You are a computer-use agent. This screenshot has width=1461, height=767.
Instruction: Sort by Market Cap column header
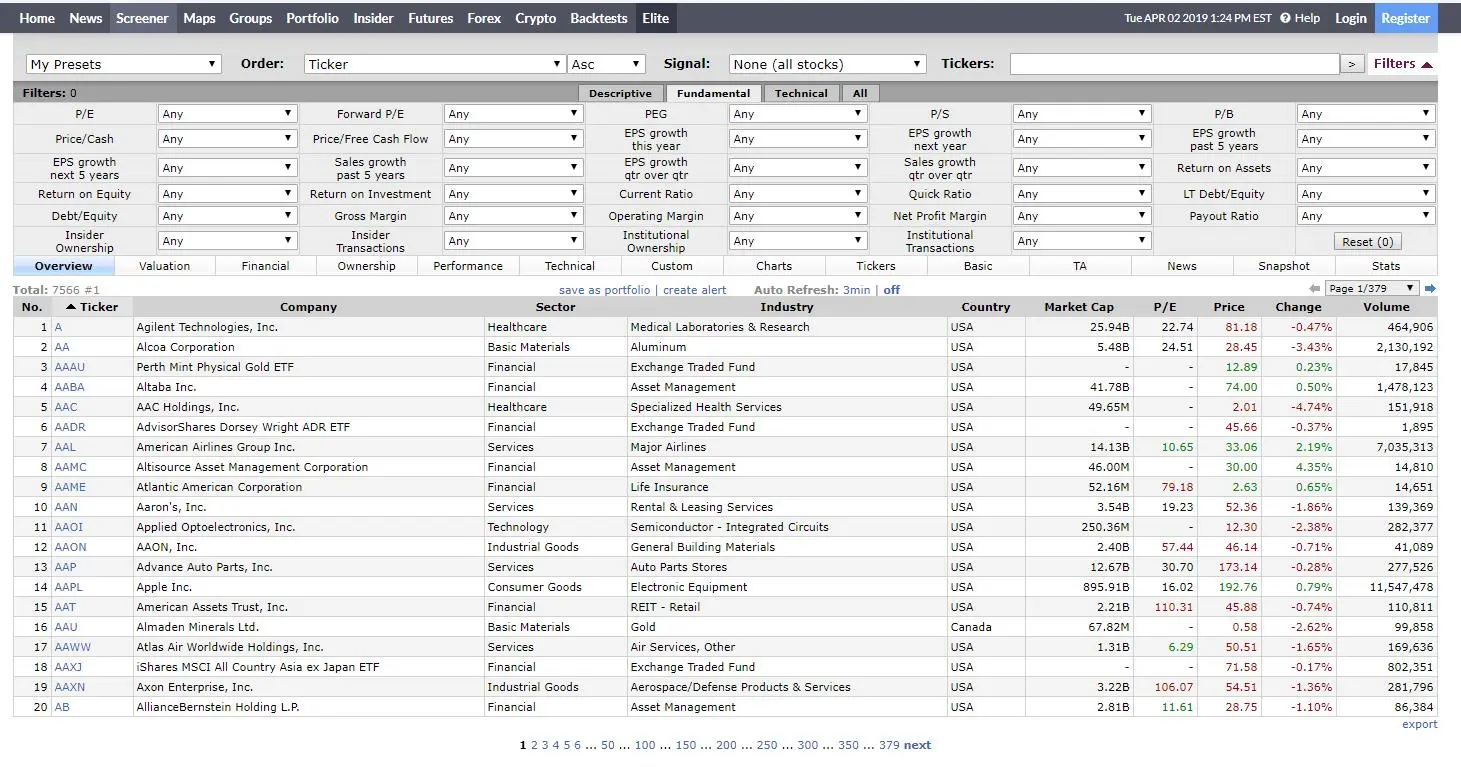pos(1079,307)
